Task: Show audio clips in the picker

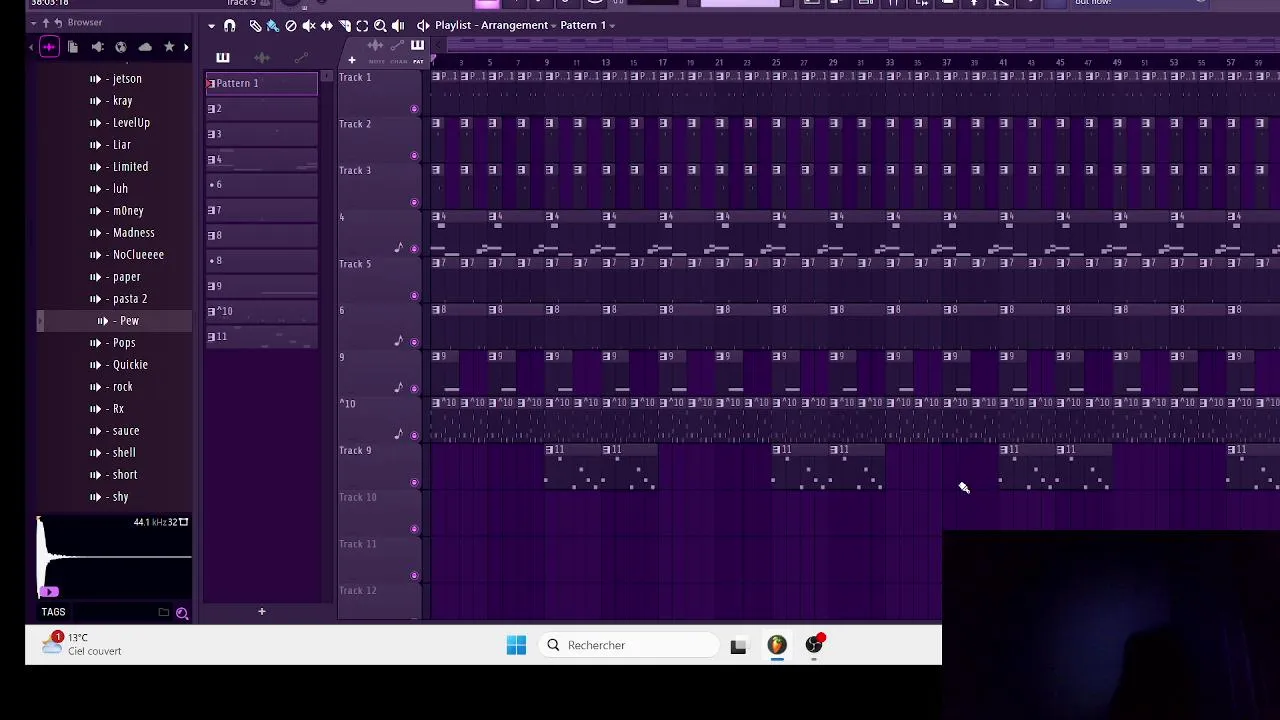Action: point(262,58)
